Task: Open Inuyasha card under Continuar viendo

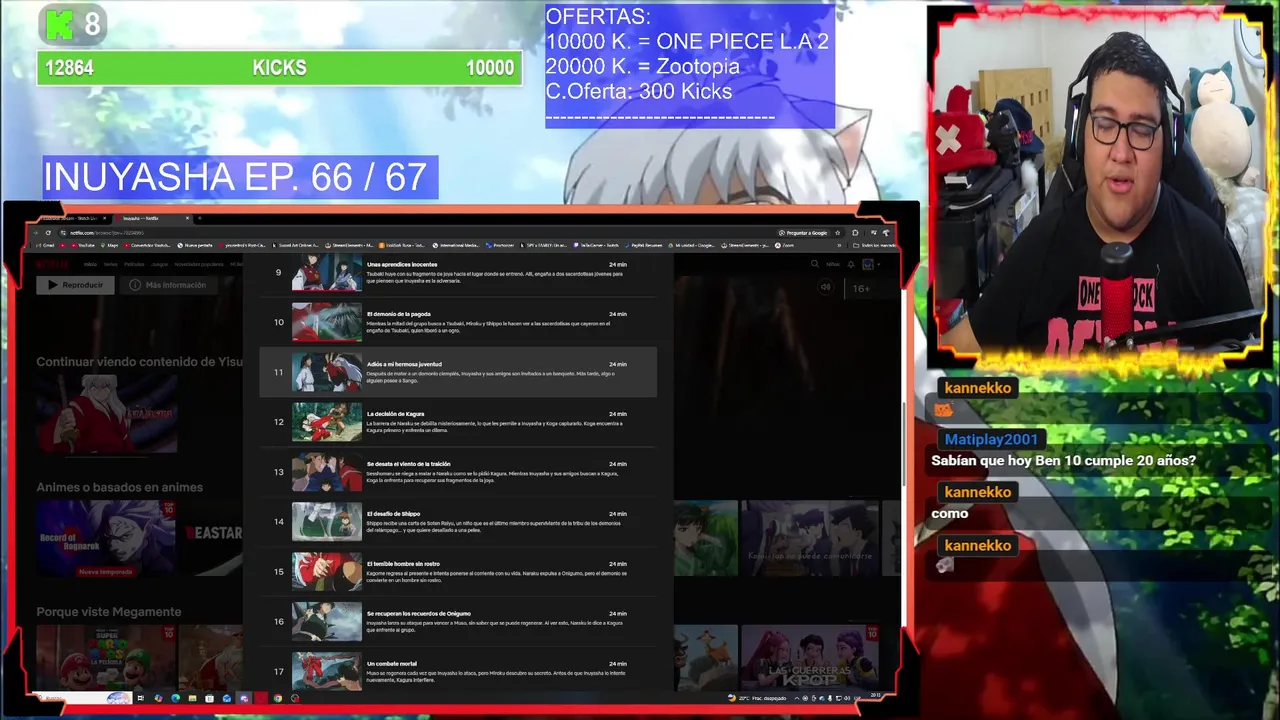Action: coord(106,413)
